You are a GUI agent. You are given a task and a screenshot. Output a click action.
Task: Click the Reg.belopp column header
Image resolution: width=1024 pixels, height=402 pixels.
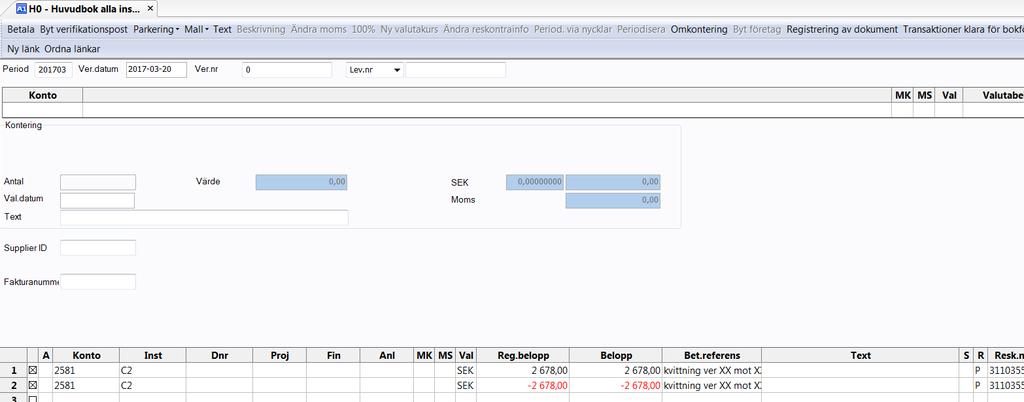[x=523, y=356]
